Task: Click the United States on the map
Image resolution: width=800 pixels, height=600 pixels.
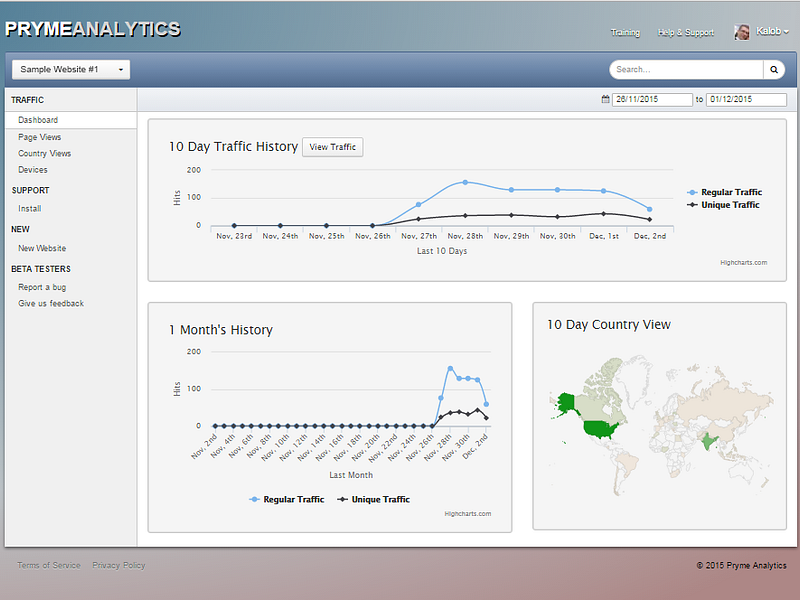Action: 599,430
